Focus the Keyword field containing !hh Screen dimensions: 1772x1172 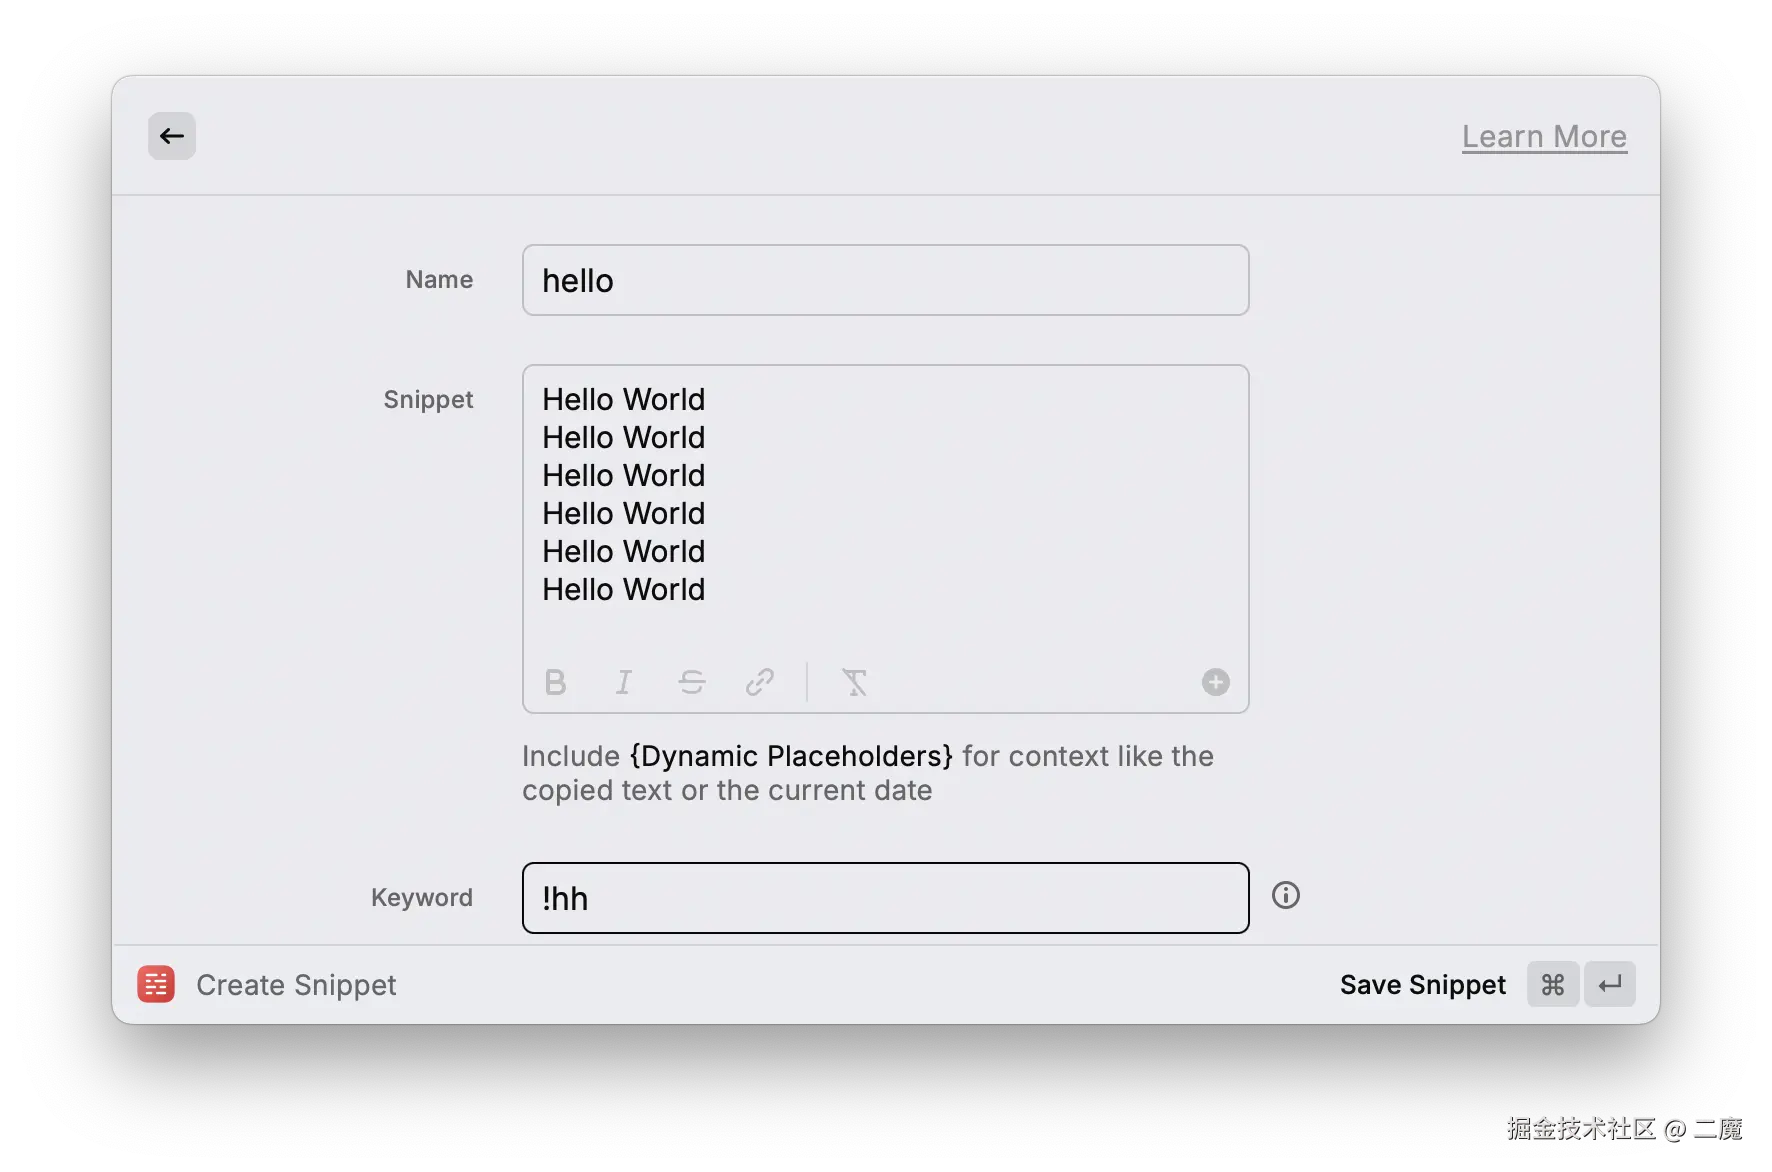click(884, 898)
